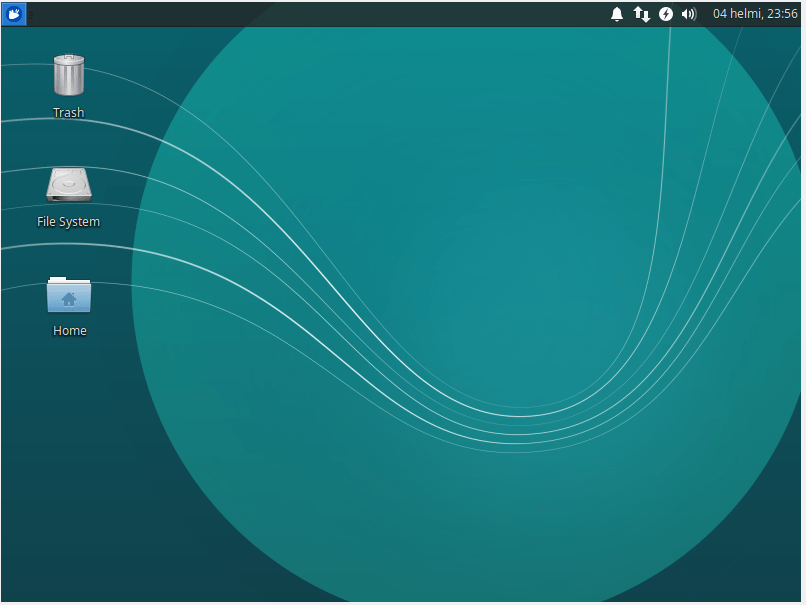Click the 23:56 time display
This screenshot has width=806, height=605.
point(782,14)
